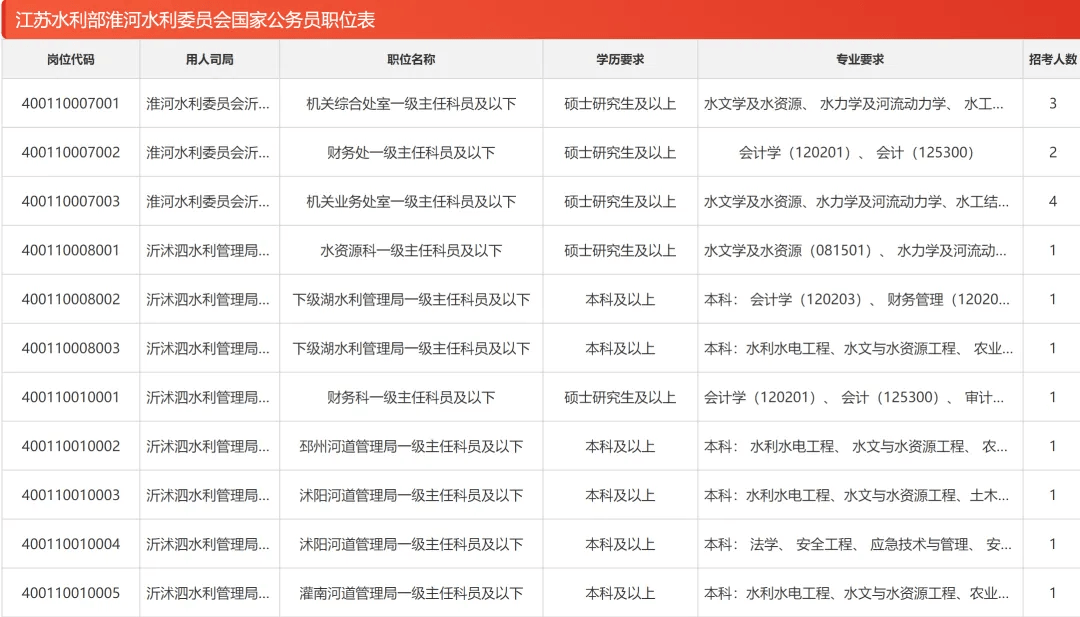Click the 学历要求 column header
Screen dimensions: 1080x617
620,59
